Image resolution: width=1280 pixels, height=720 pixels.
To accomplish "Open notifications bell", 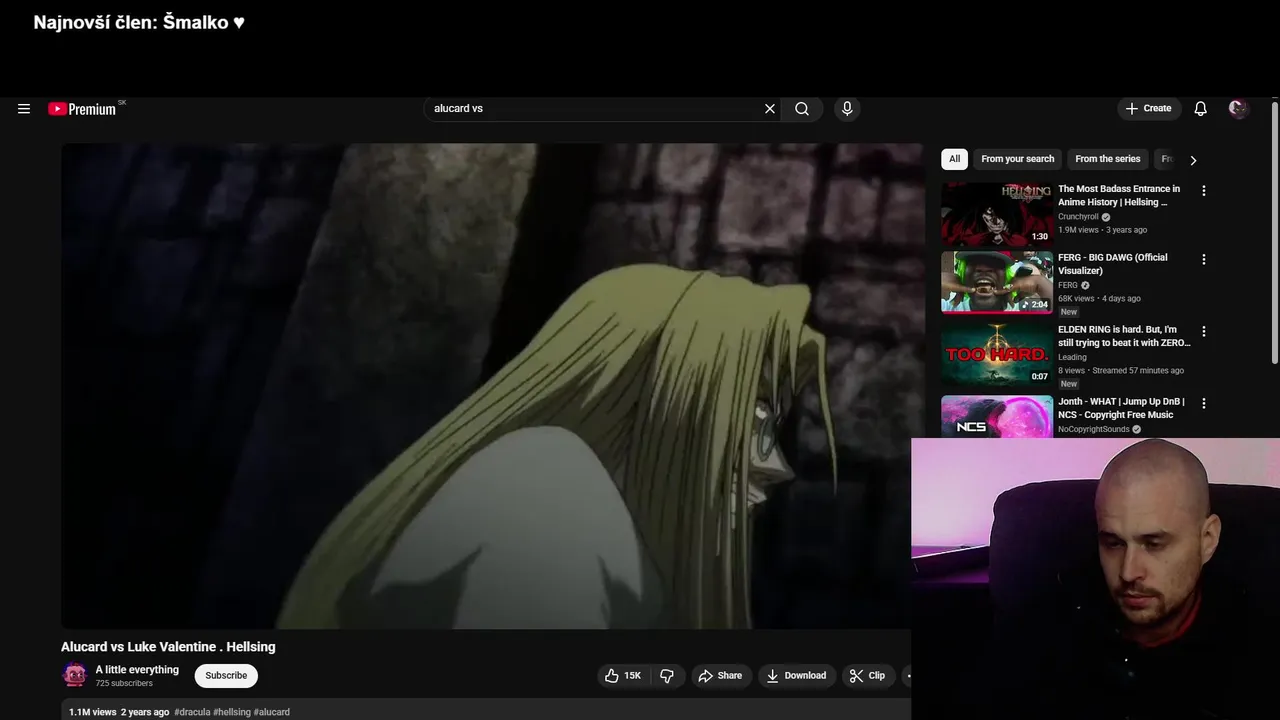I will (1200, 109).
